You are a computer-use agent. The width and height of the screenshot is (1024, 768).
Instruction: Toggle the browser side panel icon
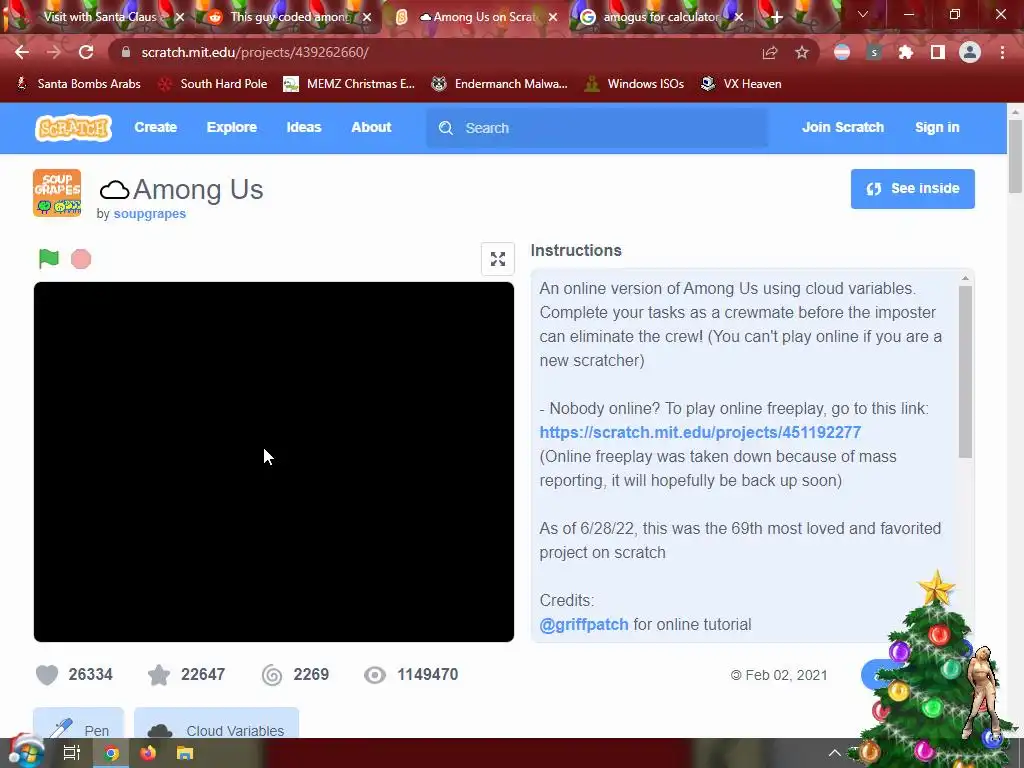click(x=938, y=52)
